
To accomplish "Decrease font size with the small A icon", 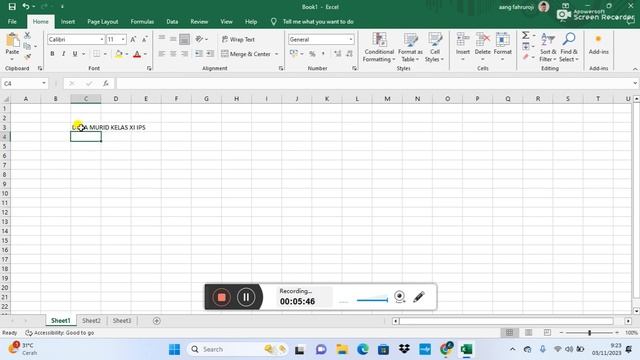I will point(144,39).
